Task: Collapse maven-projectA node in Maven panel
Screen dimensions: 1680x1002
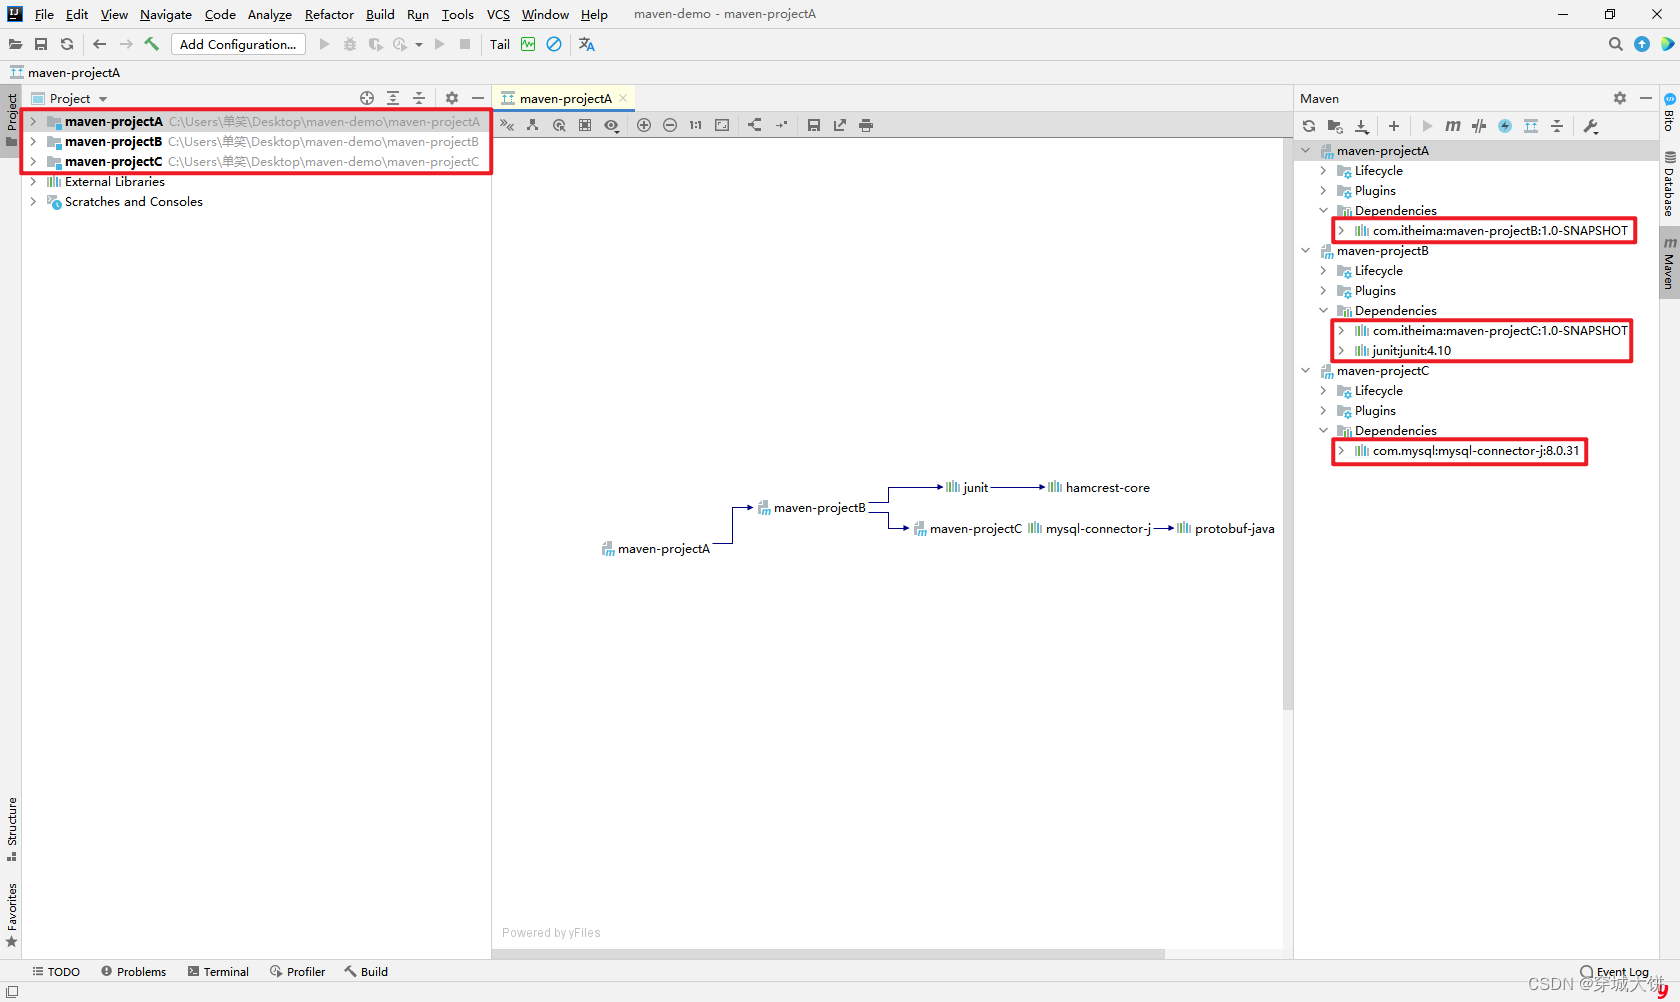Action: point(1306,151)
